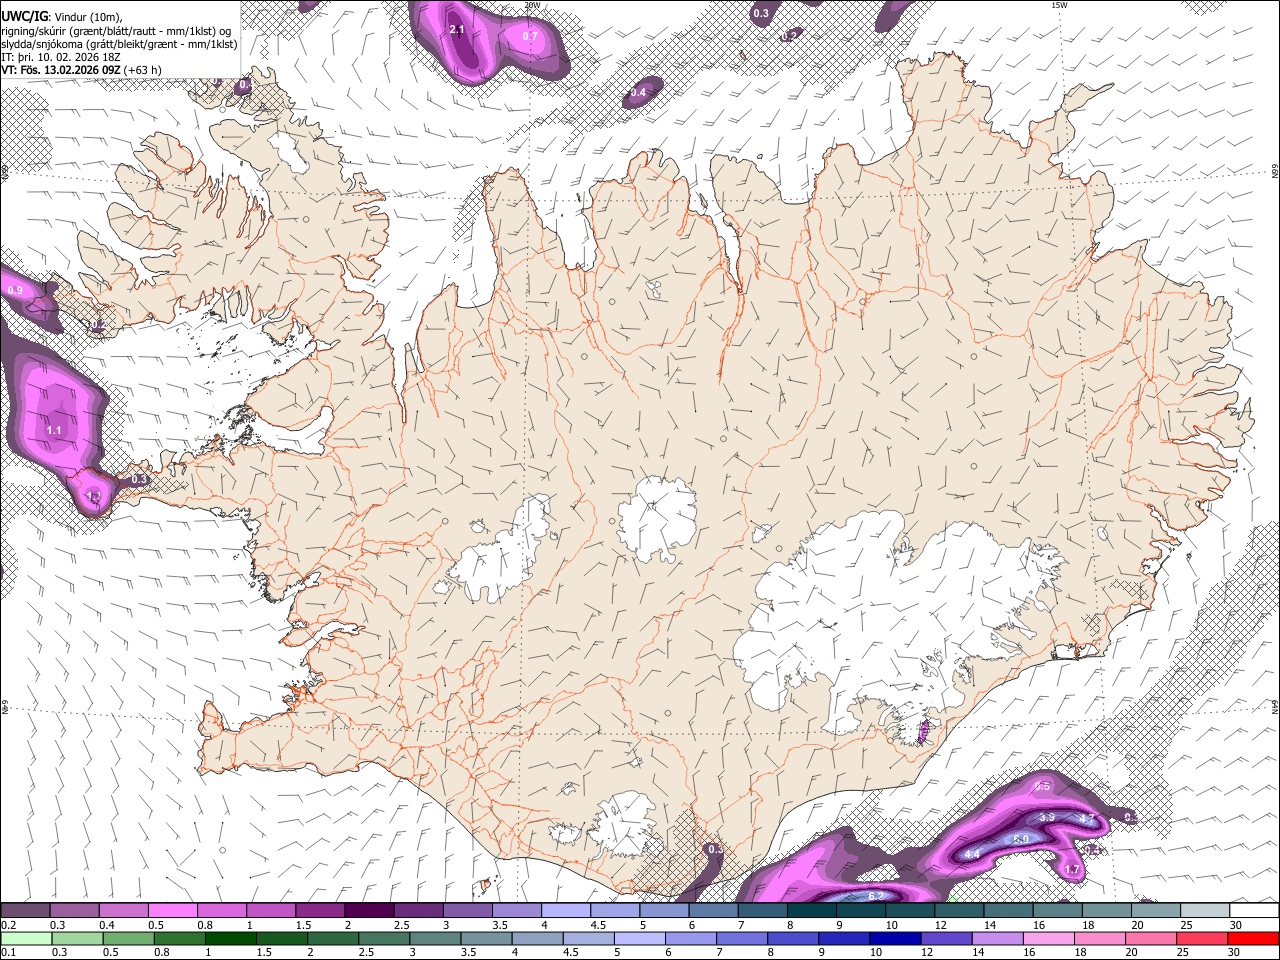Click the 'VT: Fös. 13.02.2026 09Z' valid time
The height and width of the screenshot is (960, 1280).
coord(61,70)
